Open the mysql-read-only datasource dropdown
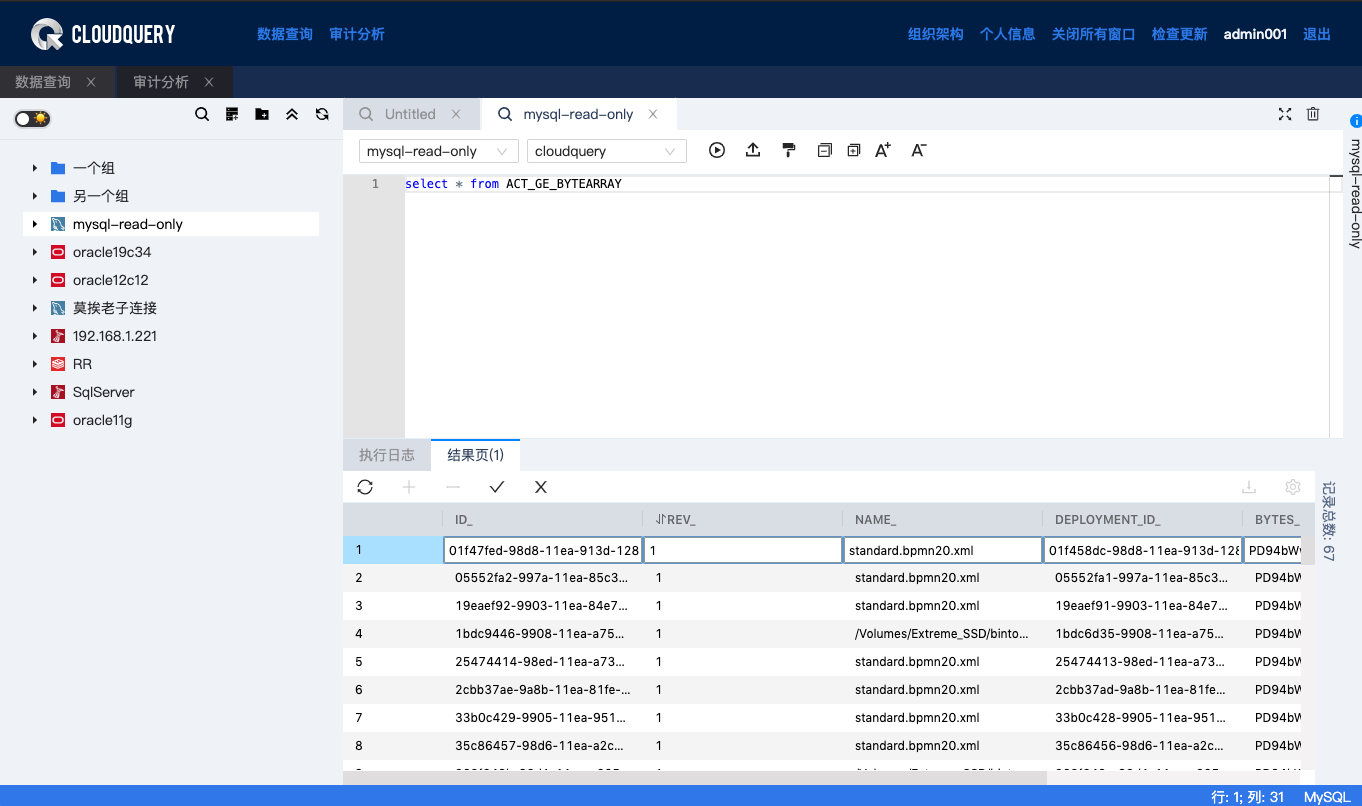 pyautogui.click(x=437, y=151)
